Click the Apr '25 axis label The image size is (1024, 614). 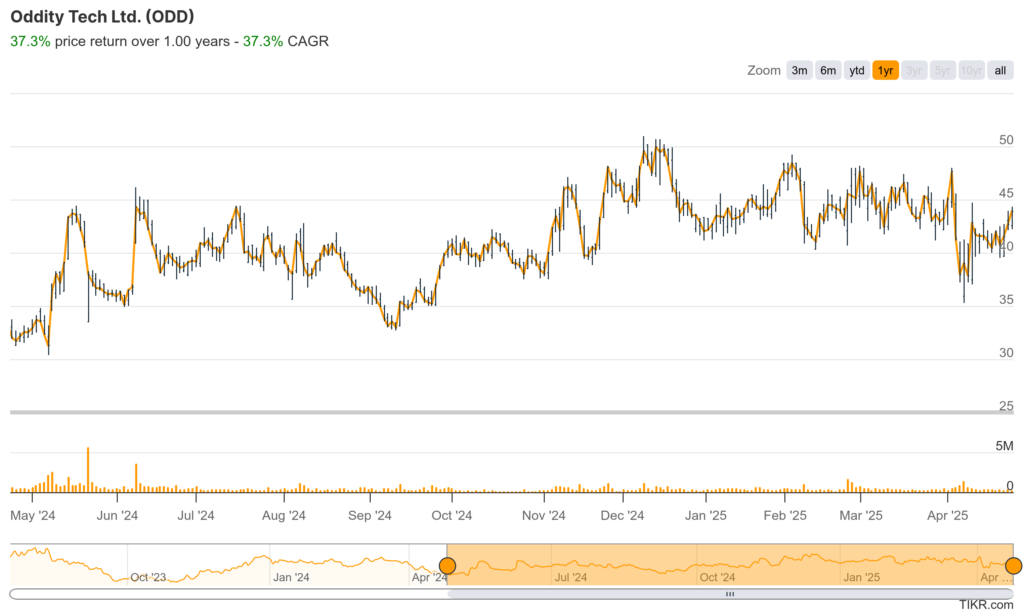(948, 515)
